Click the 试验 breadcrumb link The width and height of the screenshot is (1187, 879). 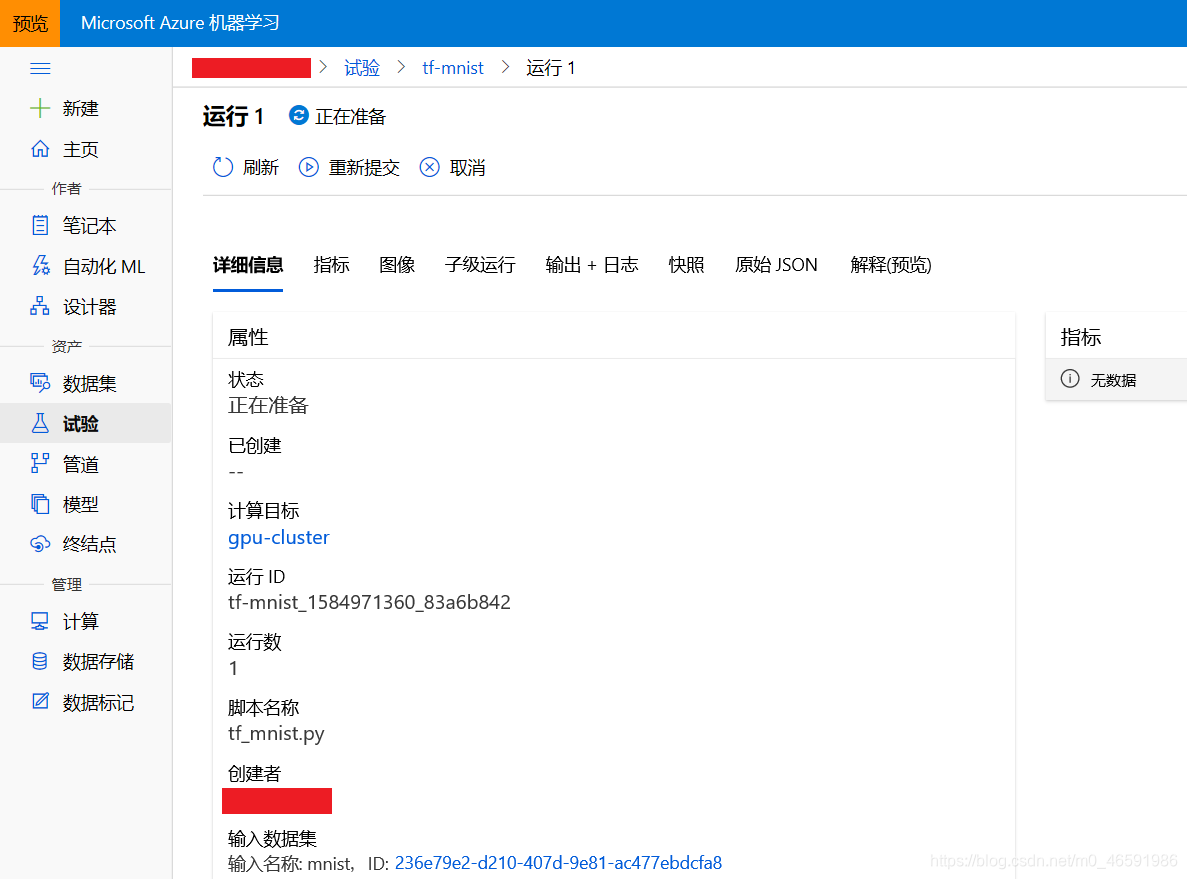point(362,68)
